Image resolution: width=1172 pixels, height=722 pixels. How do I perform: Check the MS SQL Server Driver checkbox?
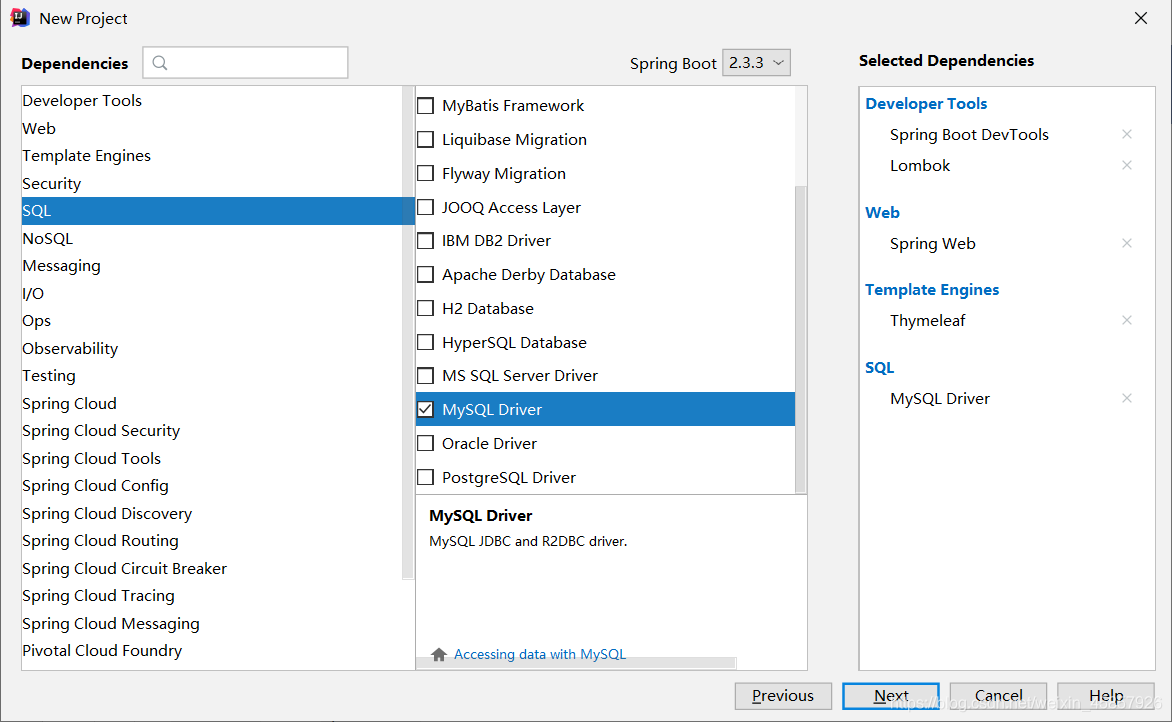(x=425, y=376)
